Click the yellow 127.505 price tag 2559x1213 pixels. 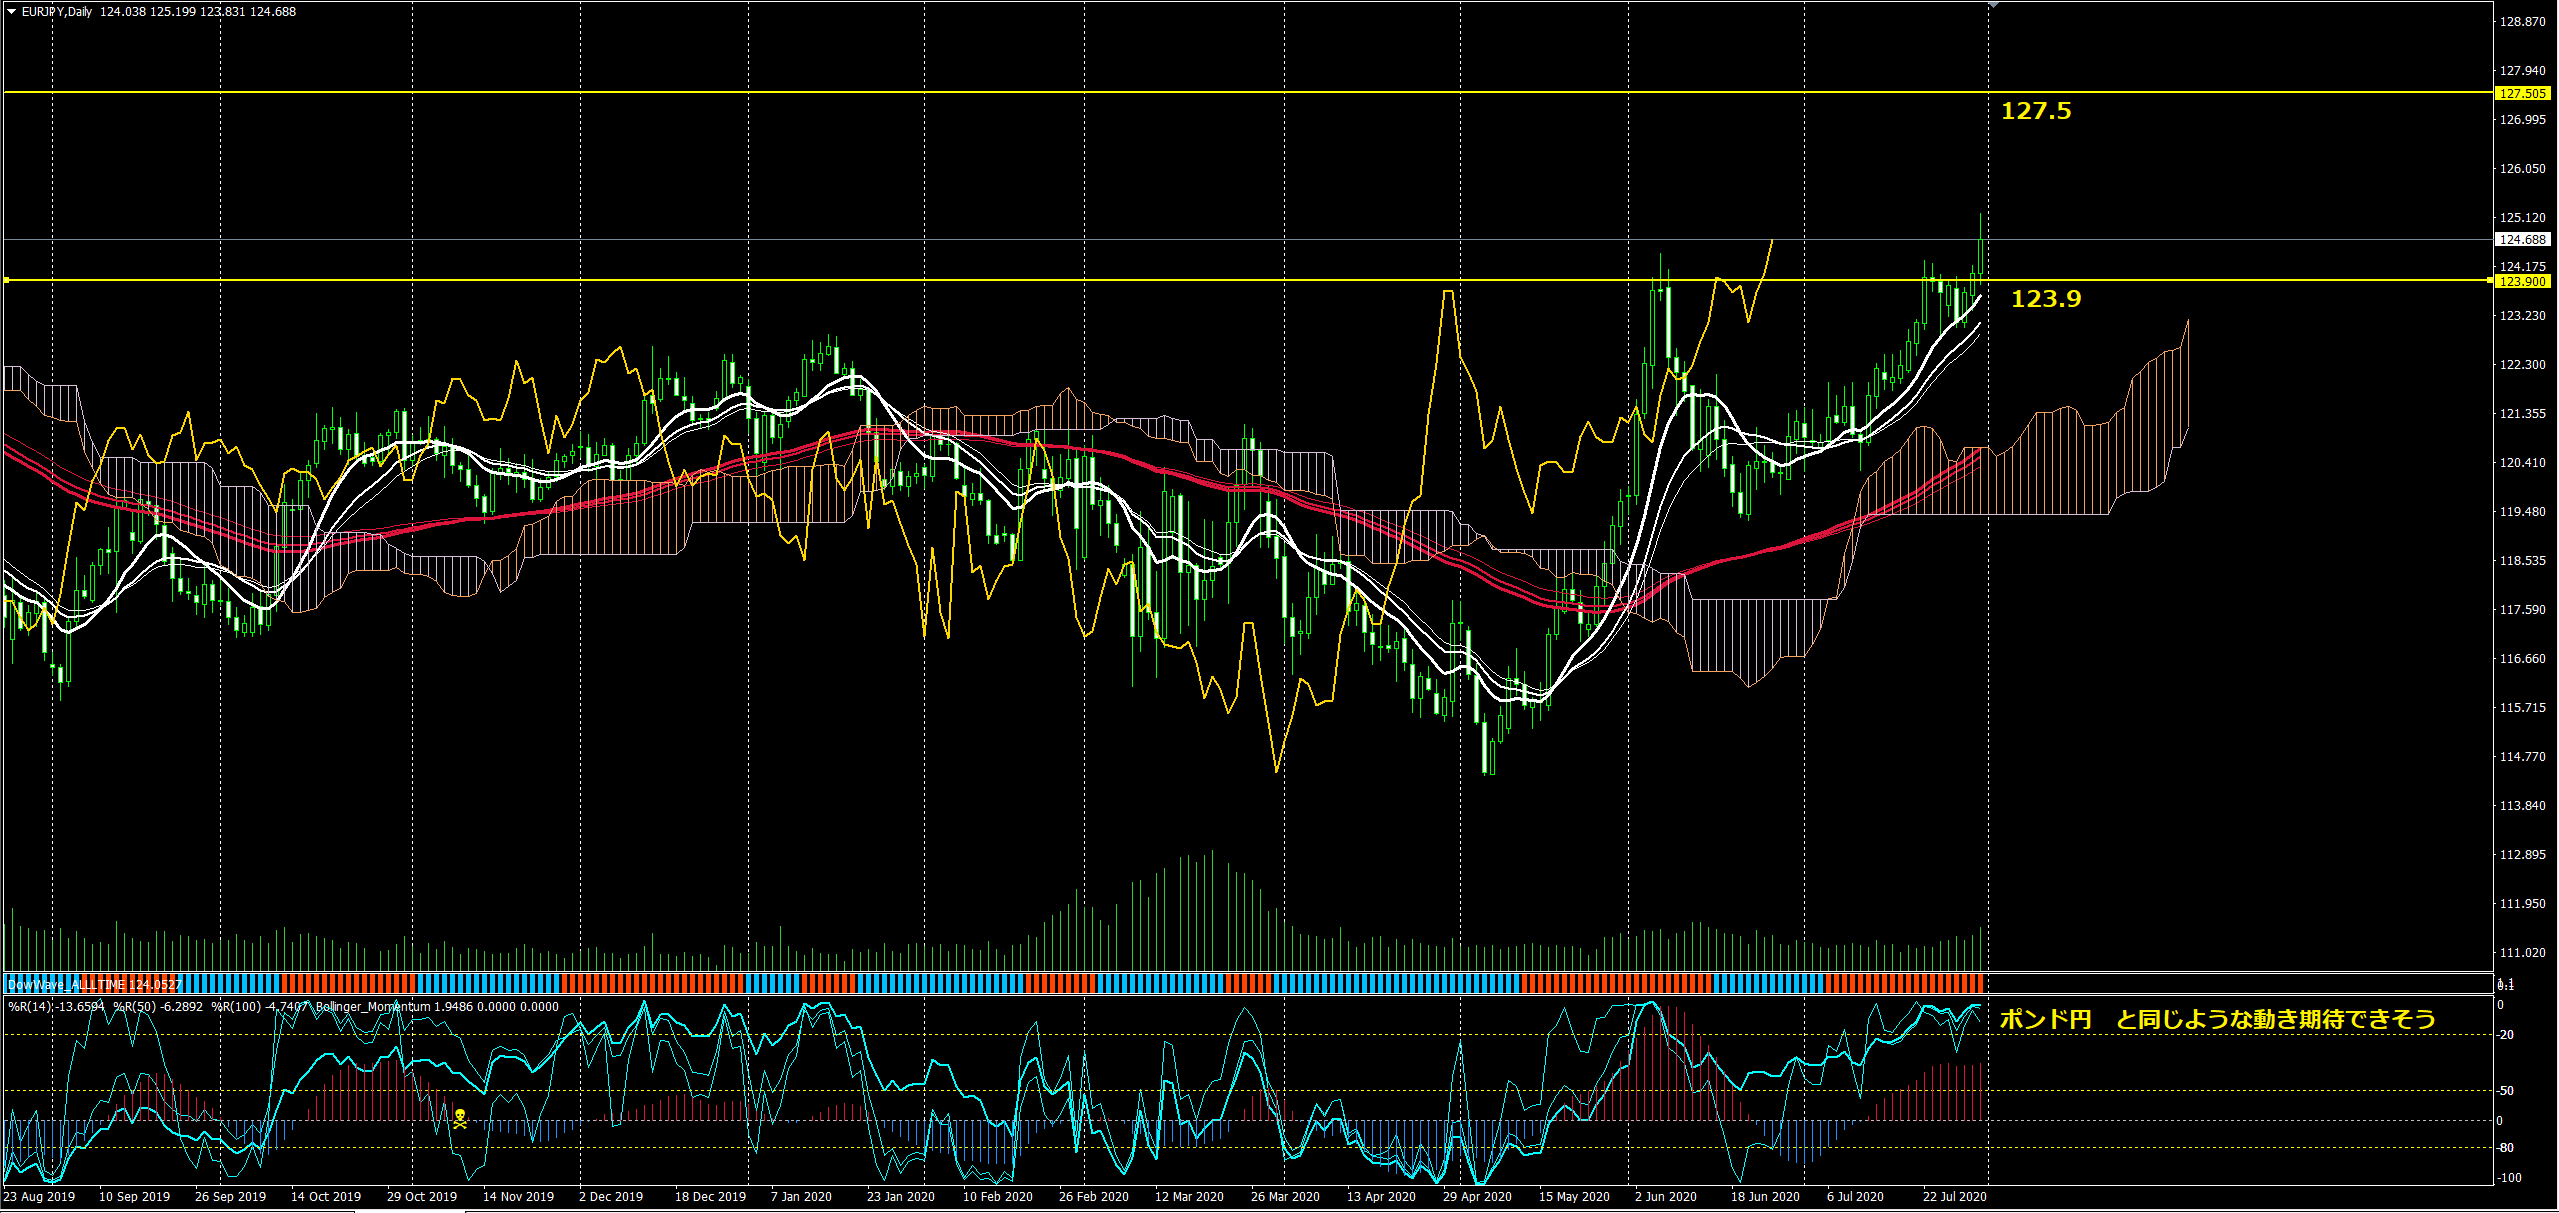(x=2522, y=93)
